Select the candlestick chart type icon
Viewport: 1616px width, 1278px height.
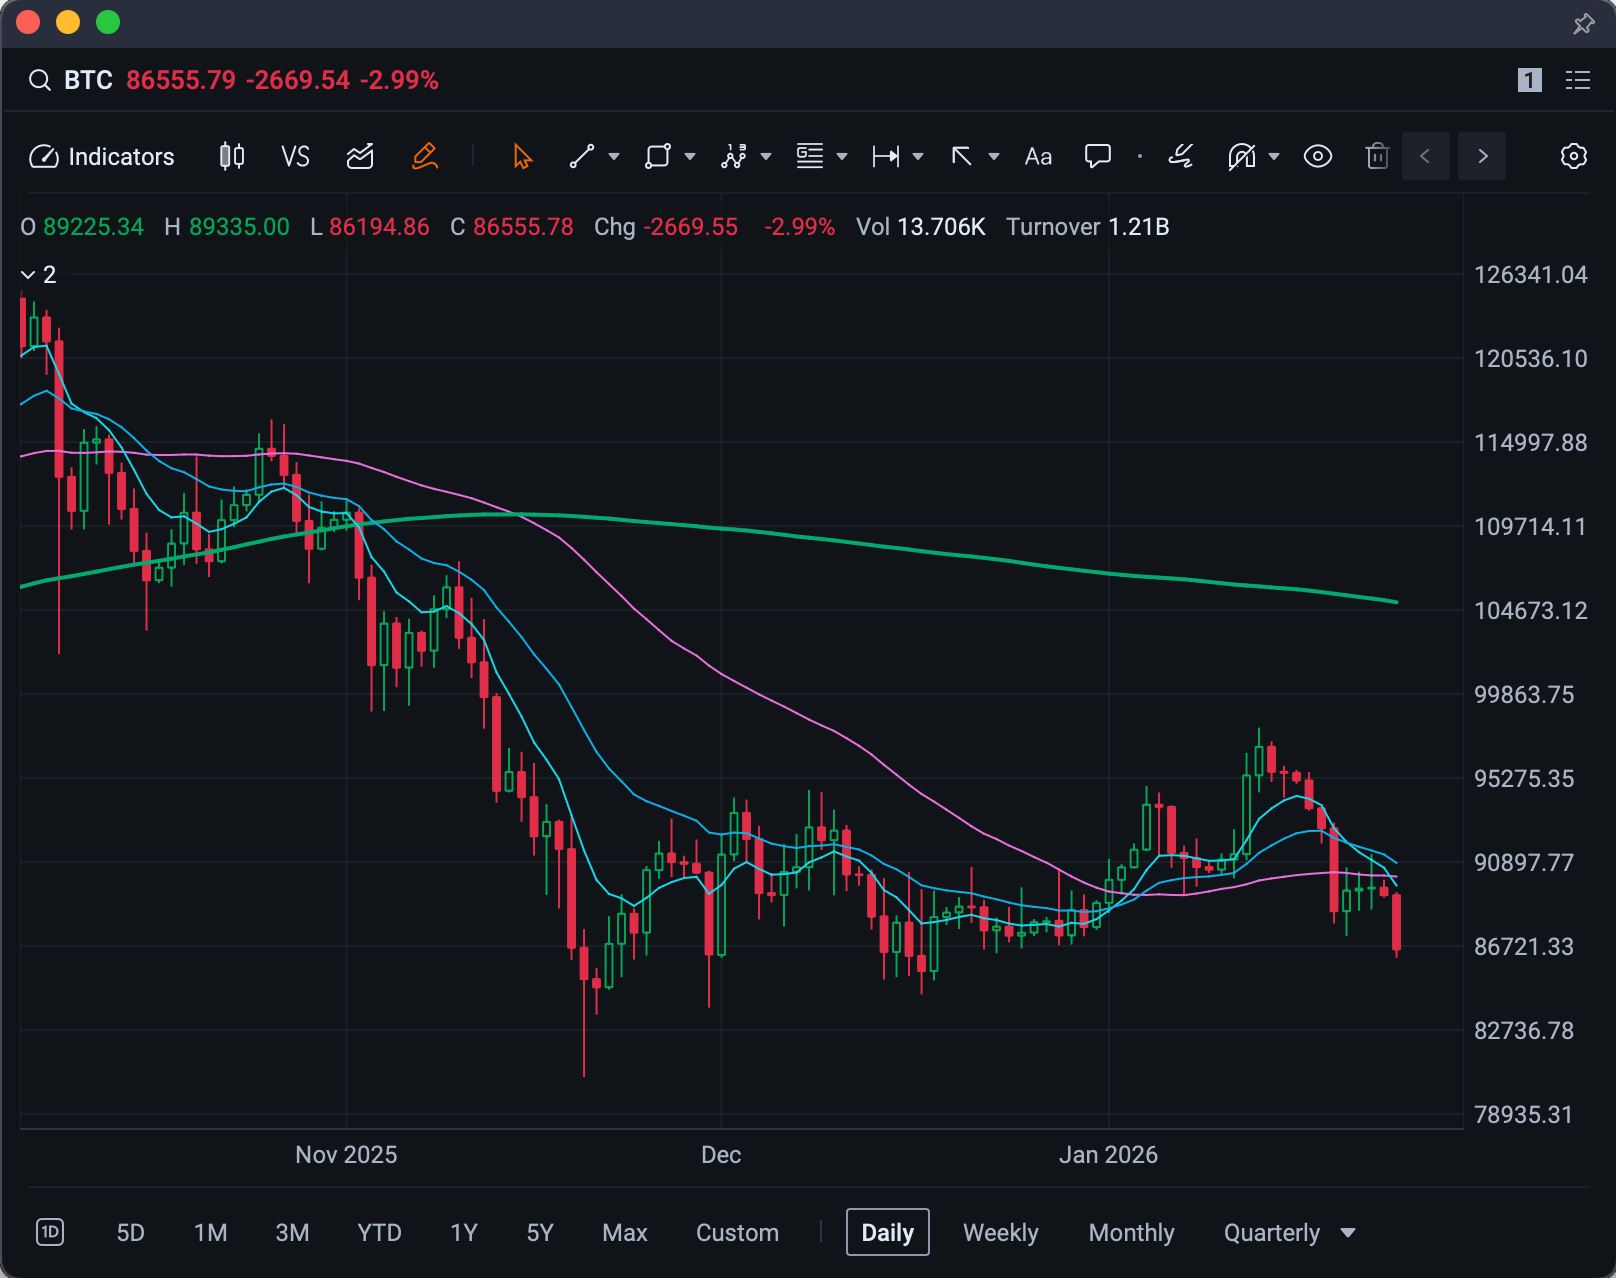(231, 156)
